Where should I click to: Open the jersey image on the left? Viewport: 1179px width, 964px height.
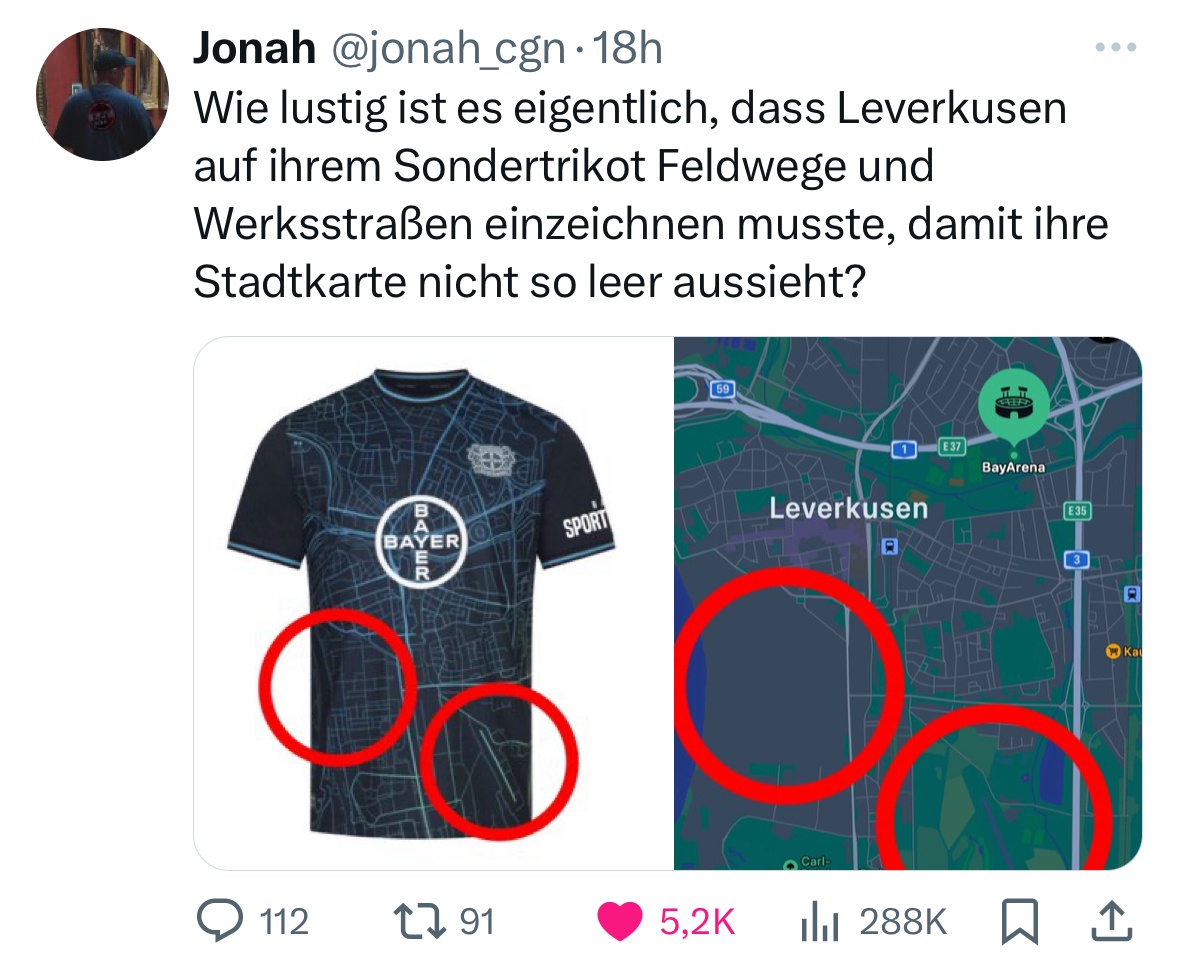pos(434,603)
